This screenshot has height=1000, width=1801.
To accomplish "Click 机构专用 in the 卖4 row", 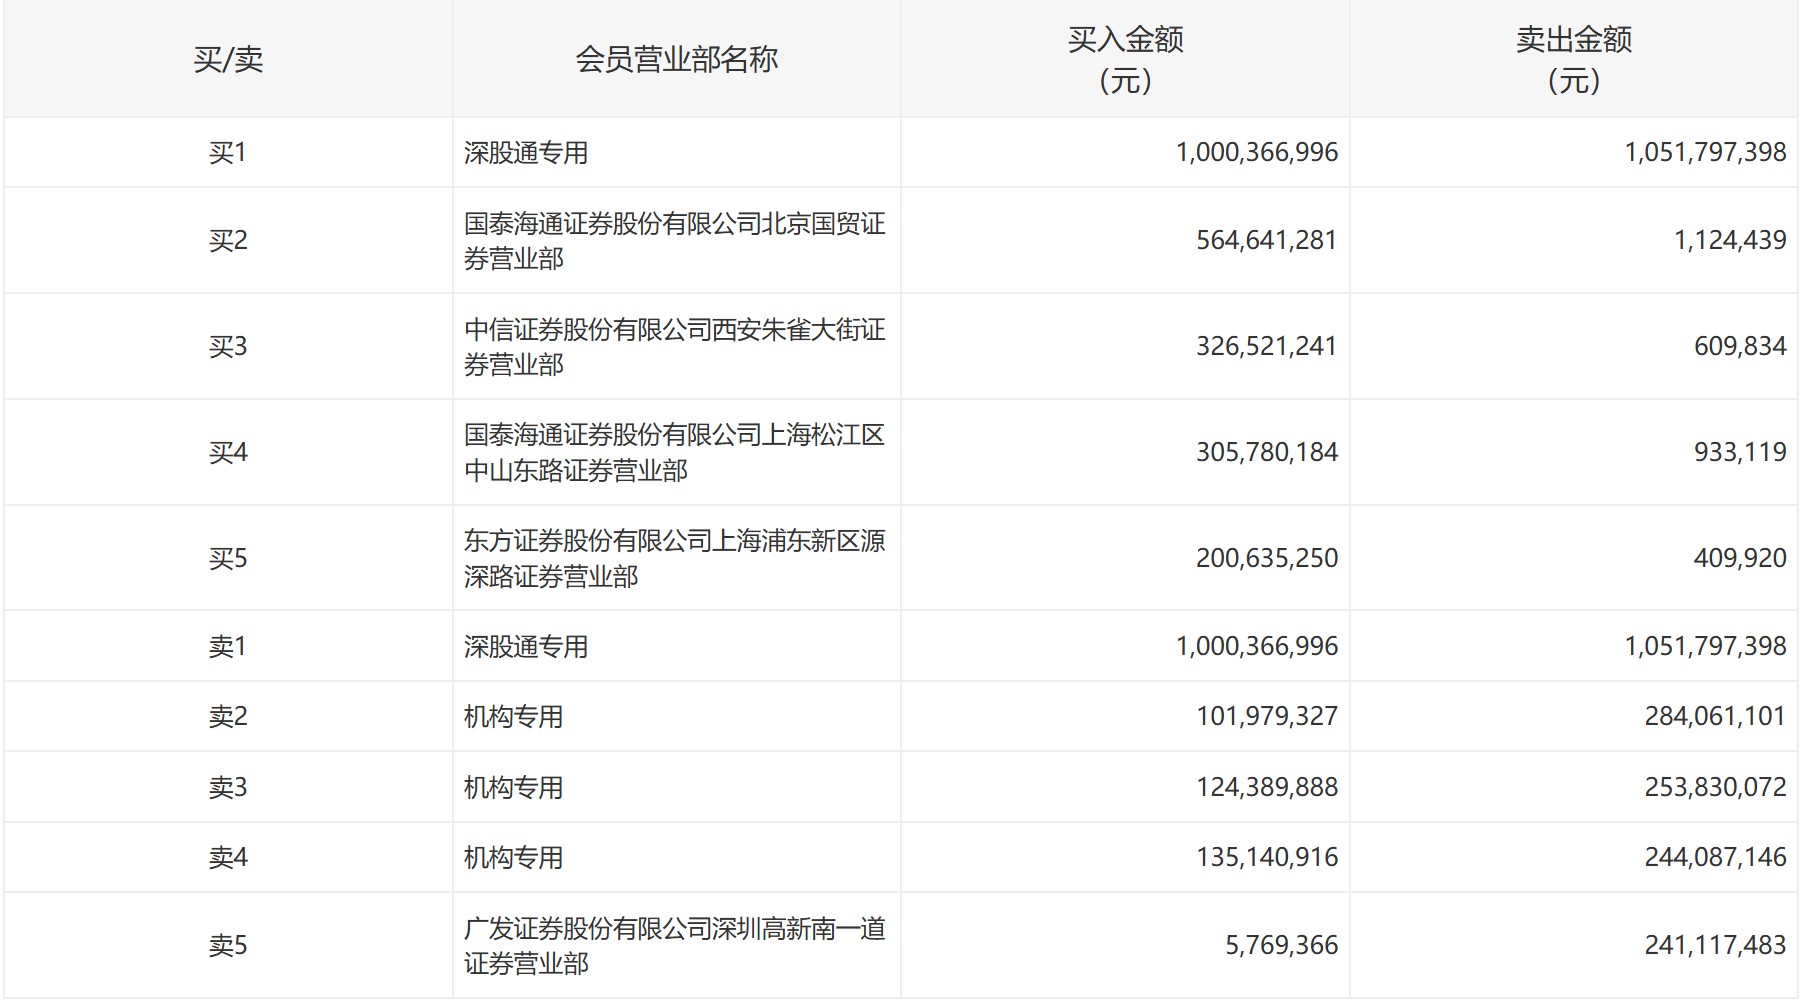I will 514,857.
